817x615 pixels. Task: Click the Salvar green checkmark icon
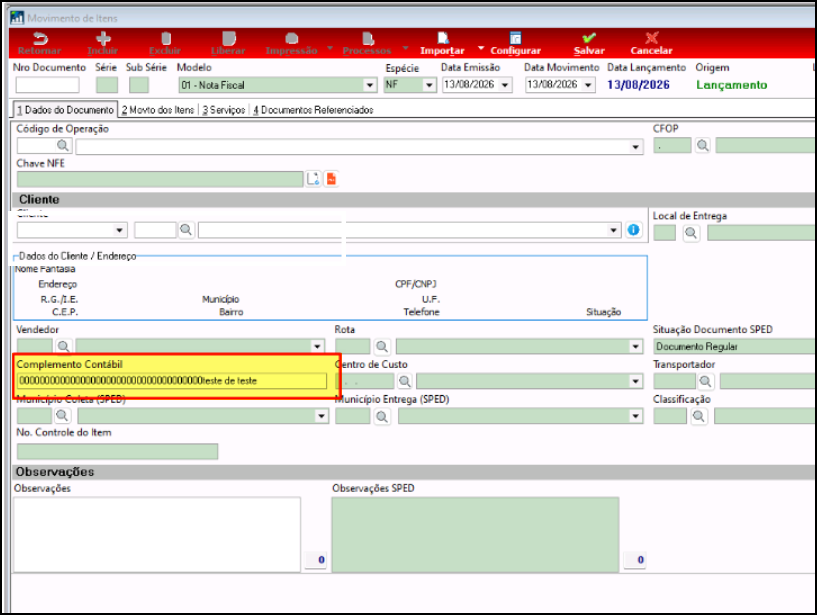pos(589,38)
